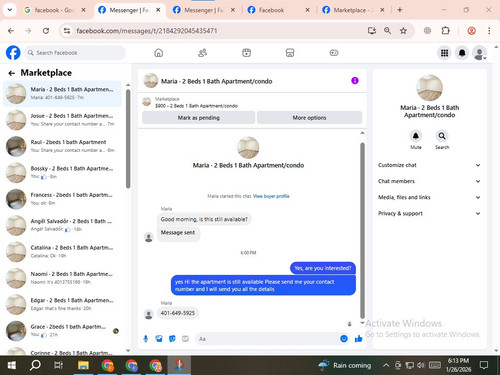
Task: Click More options button
Action: [309, 118]
